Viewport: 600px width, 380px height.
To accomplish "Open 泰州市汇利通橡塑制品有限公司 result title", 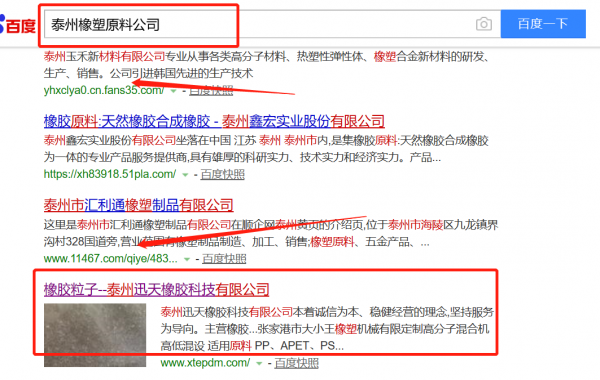I will pyautogui.click(x=139, y=205).
